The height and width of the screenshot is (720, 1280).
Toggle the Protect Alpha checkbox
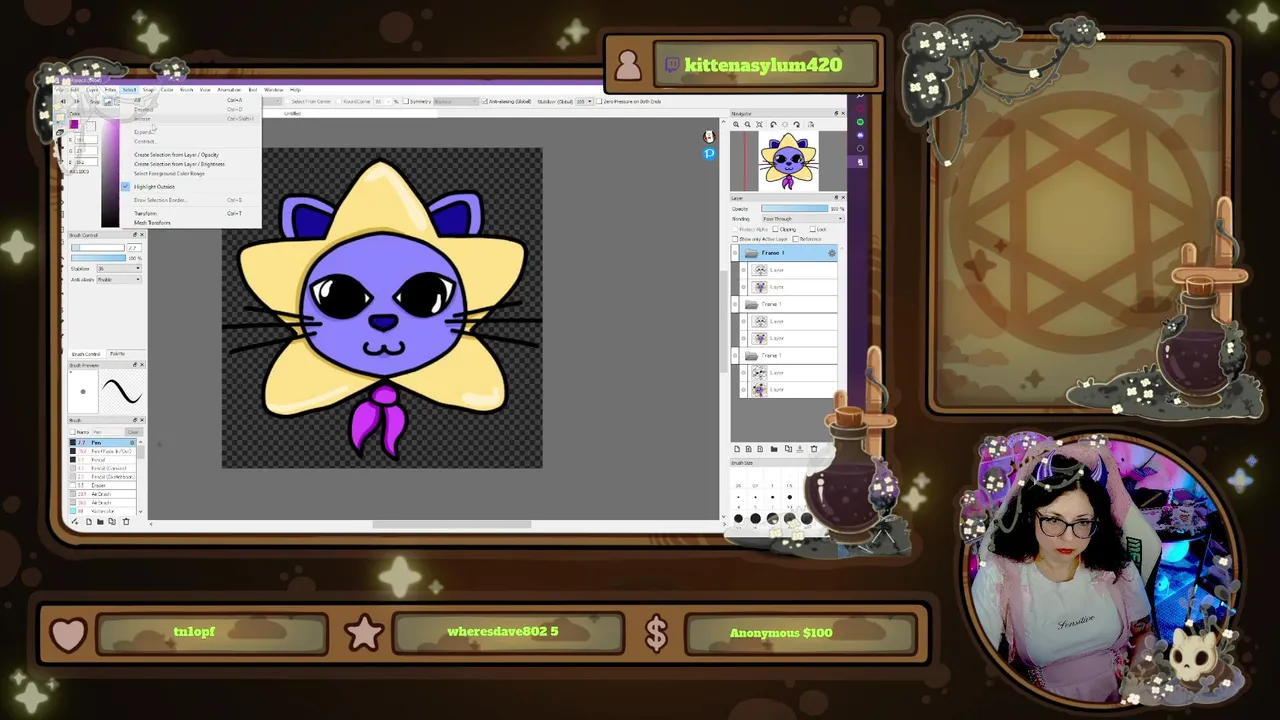(x=735, y=229)
